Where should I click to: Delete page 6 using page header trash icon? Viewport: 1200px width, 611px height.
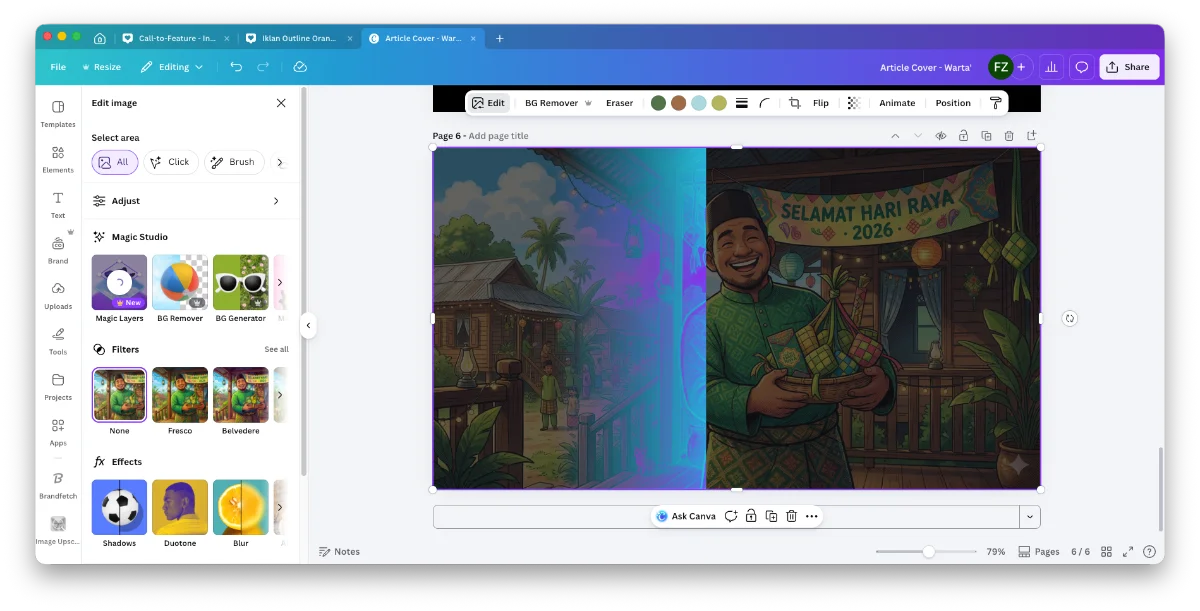coord(1009,136)
